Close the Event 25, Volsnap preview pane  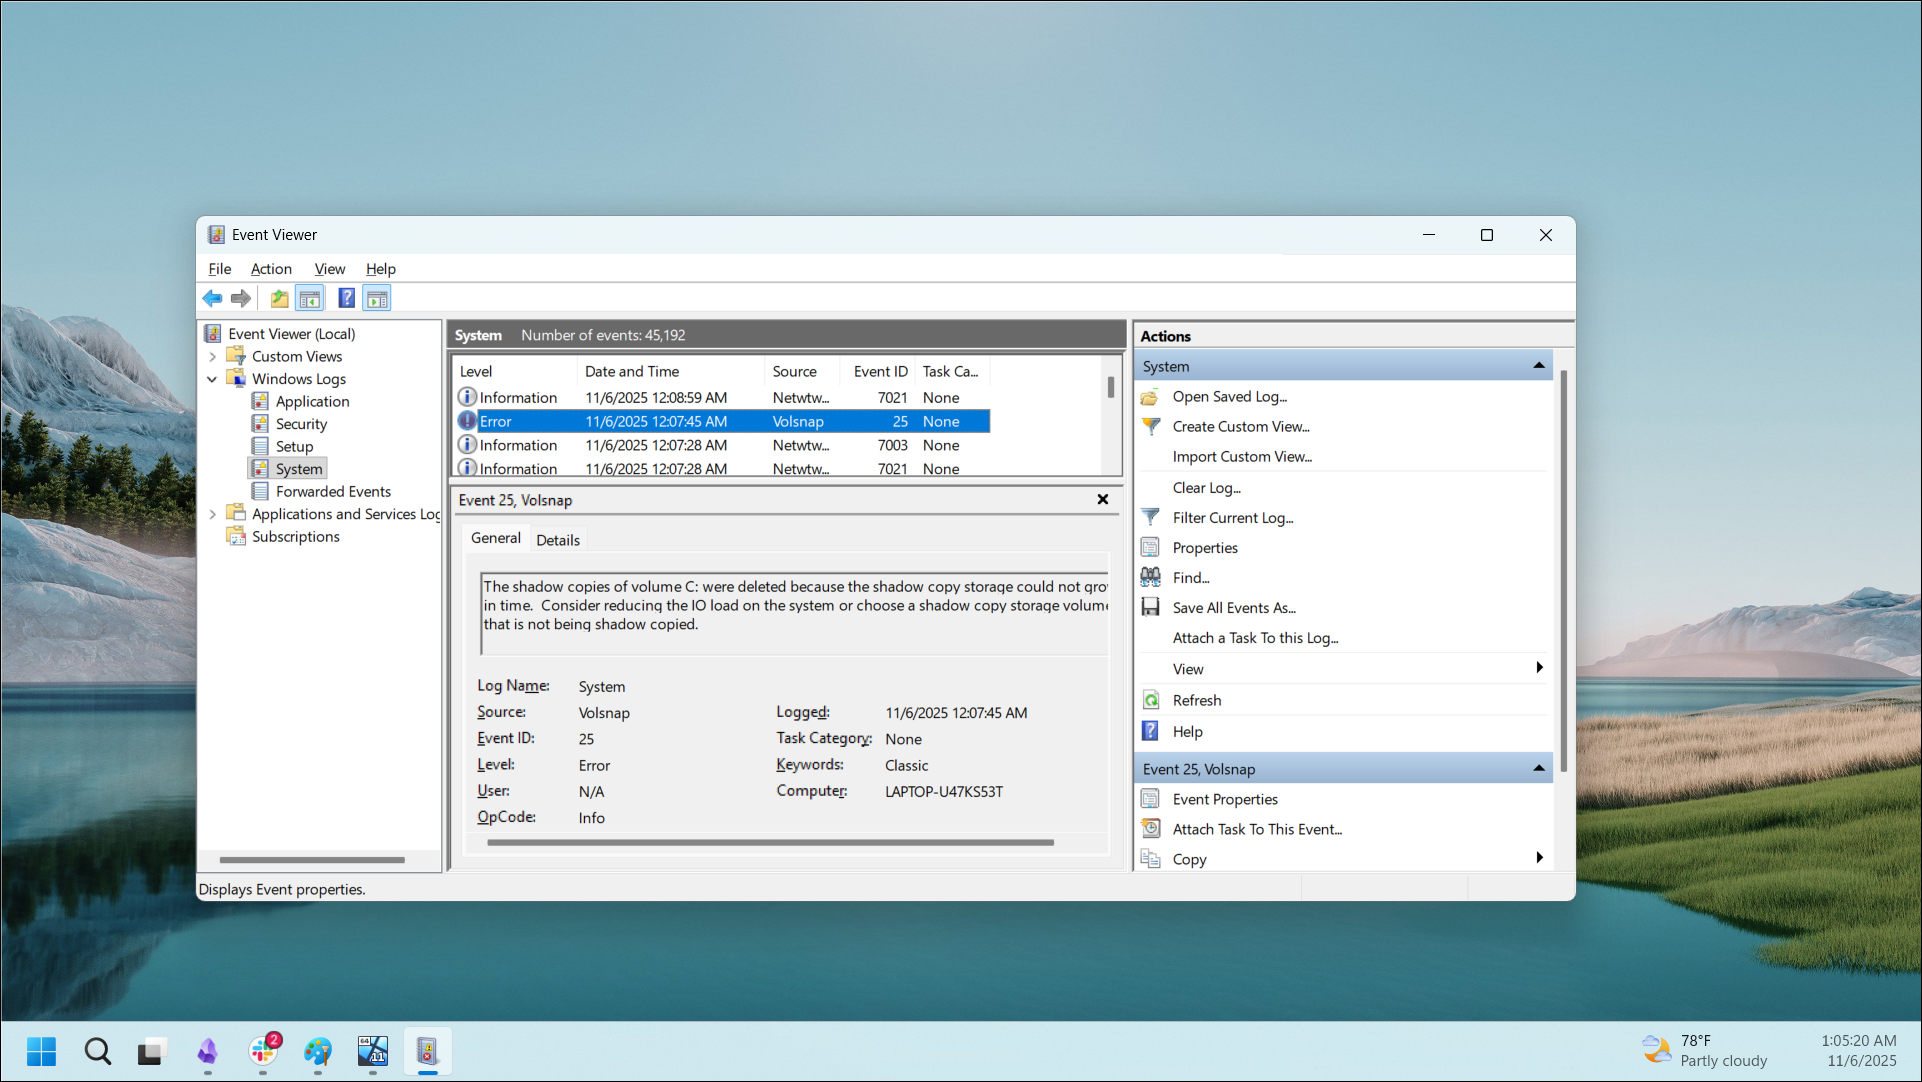coord(1103,500)
